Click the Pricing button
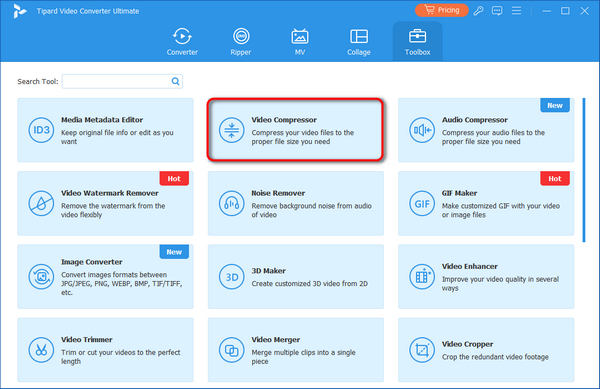This screenshot has height=389, width=600. [442, 10]
